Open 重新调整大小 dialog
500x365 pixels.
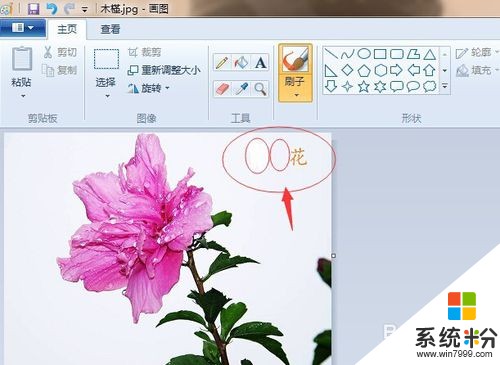point(164,70)
